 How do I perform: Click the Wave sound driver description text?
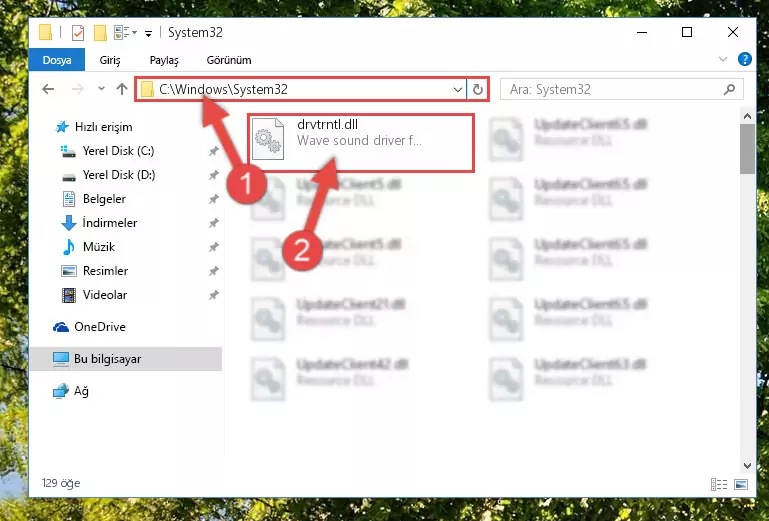359,141
